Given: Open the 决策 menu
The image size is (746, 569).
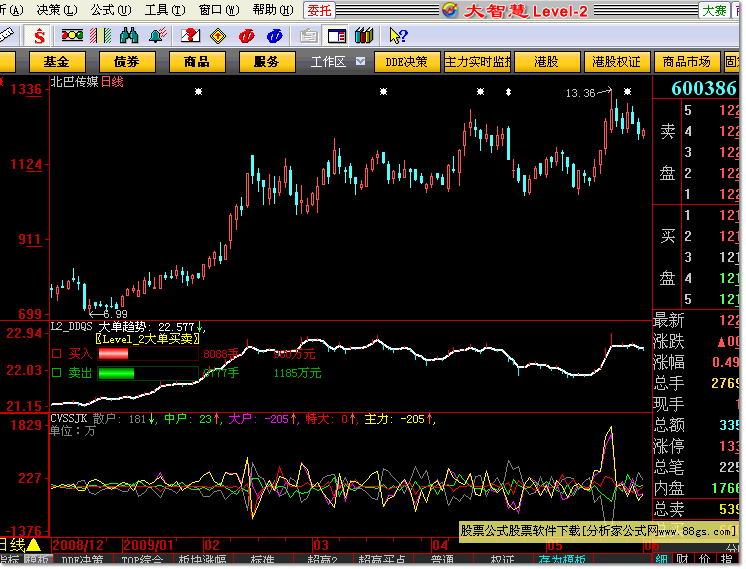Looking at the screenshot, I should click(x=57, y=10).
